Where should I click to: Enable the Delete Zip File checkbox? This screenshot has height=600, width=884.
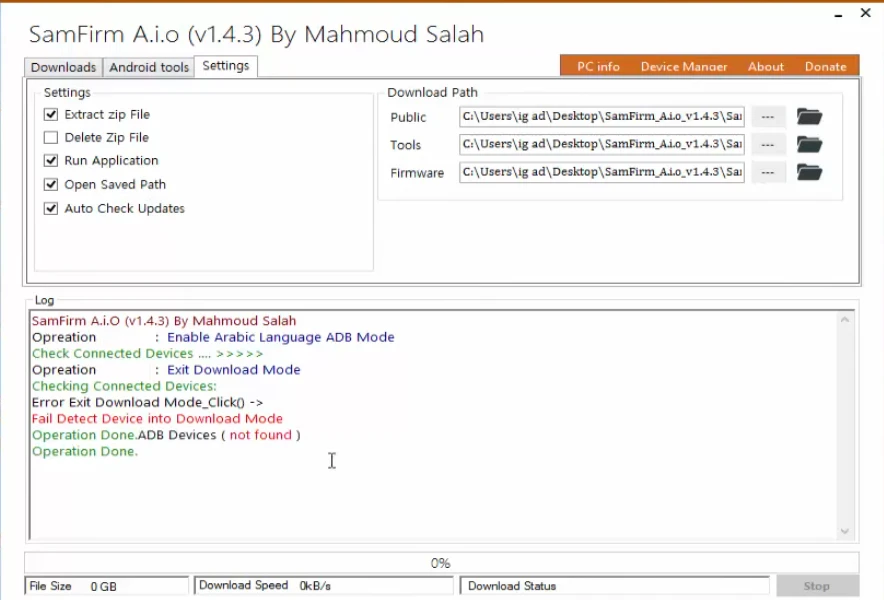(x=51, y=137)
